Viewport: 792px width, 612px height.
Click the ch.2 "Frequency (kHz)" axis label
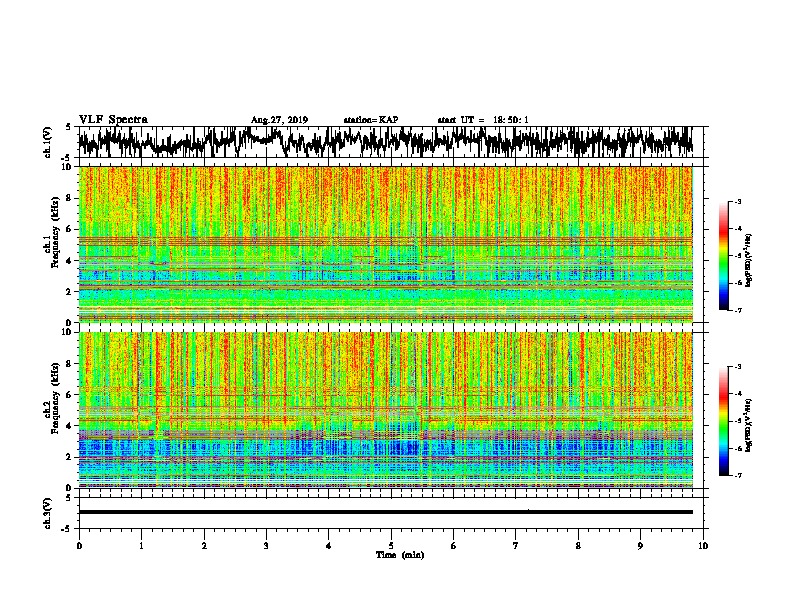point(55,399)
